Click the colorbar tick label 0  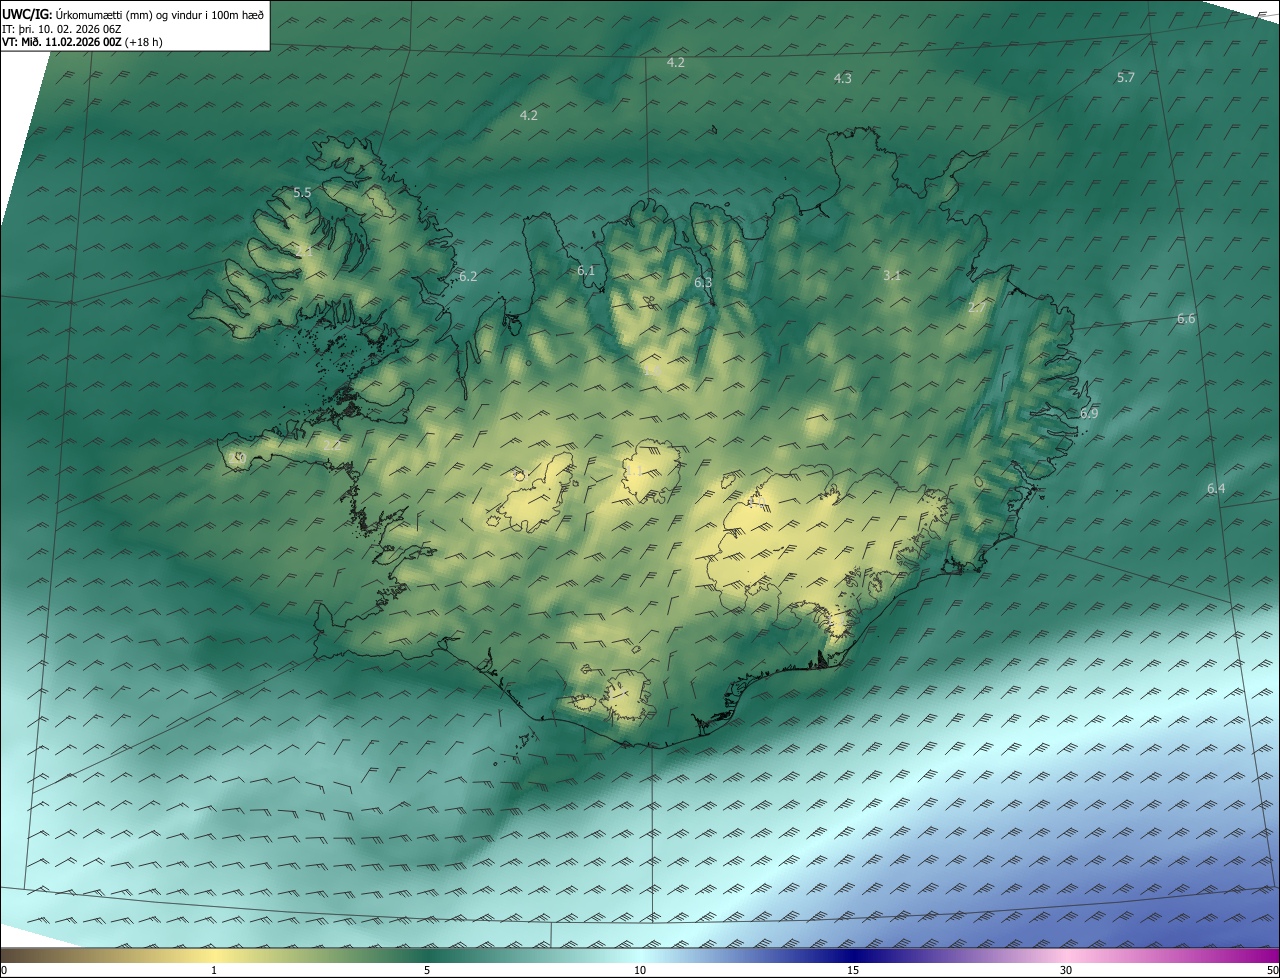[4, 971]
